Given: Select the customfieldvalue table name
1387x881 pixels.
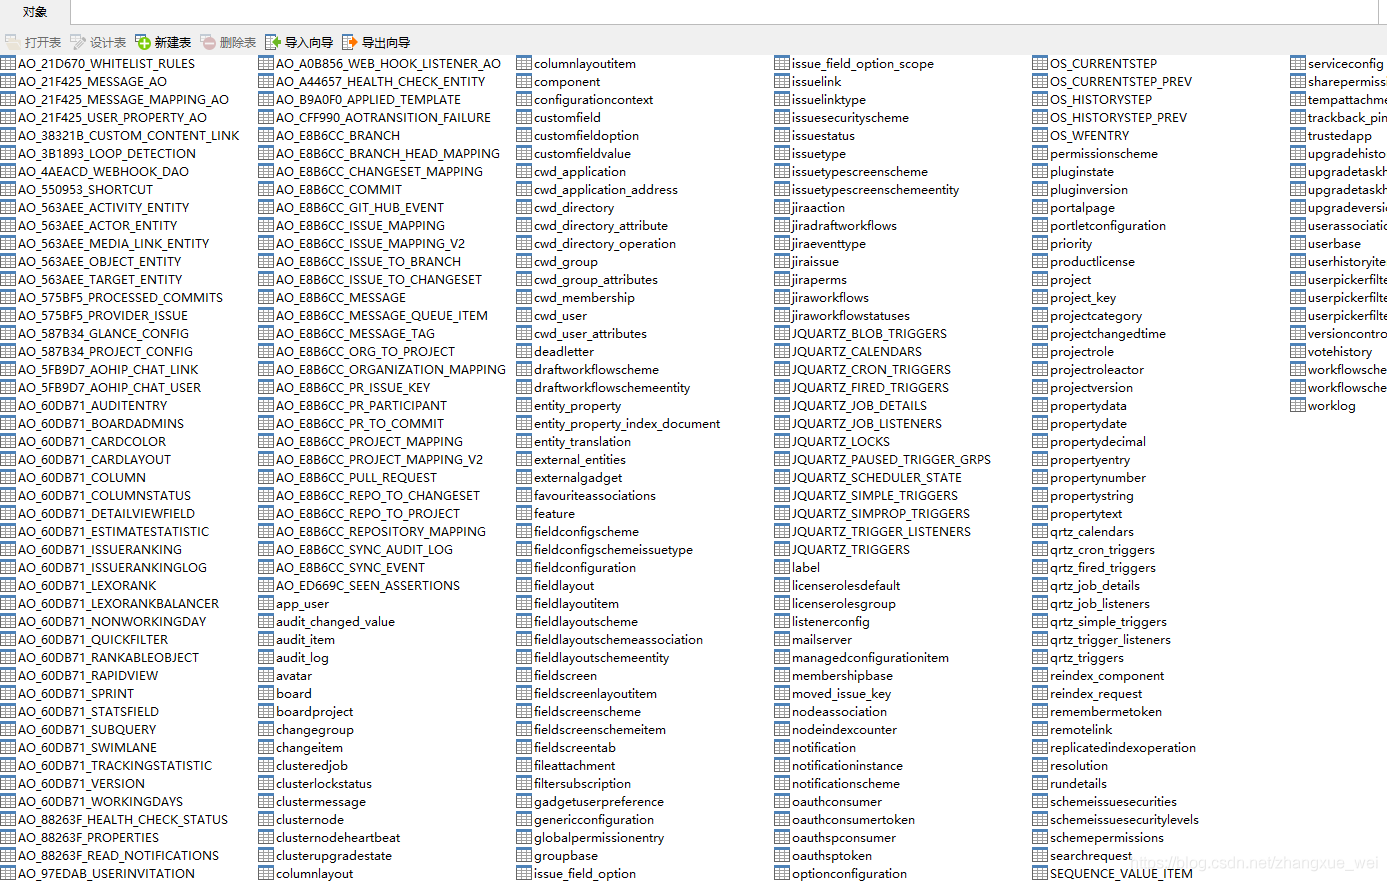Looking at the screenshot, I should point(583,153).
